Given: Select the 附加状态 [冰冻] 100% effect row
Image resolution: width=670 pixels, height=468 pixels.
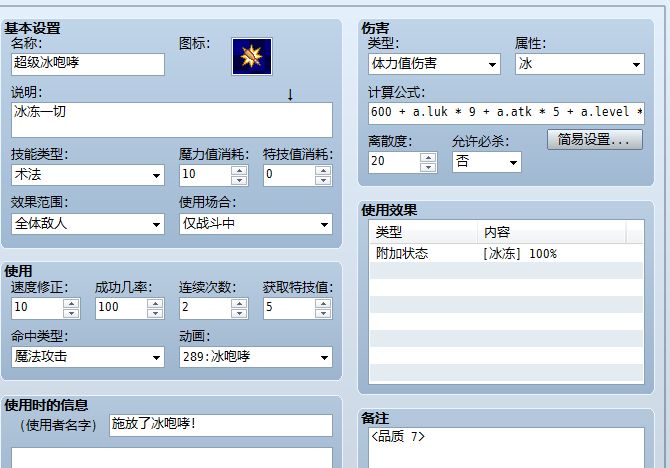Looking at the screenshot, I should 506,253.
